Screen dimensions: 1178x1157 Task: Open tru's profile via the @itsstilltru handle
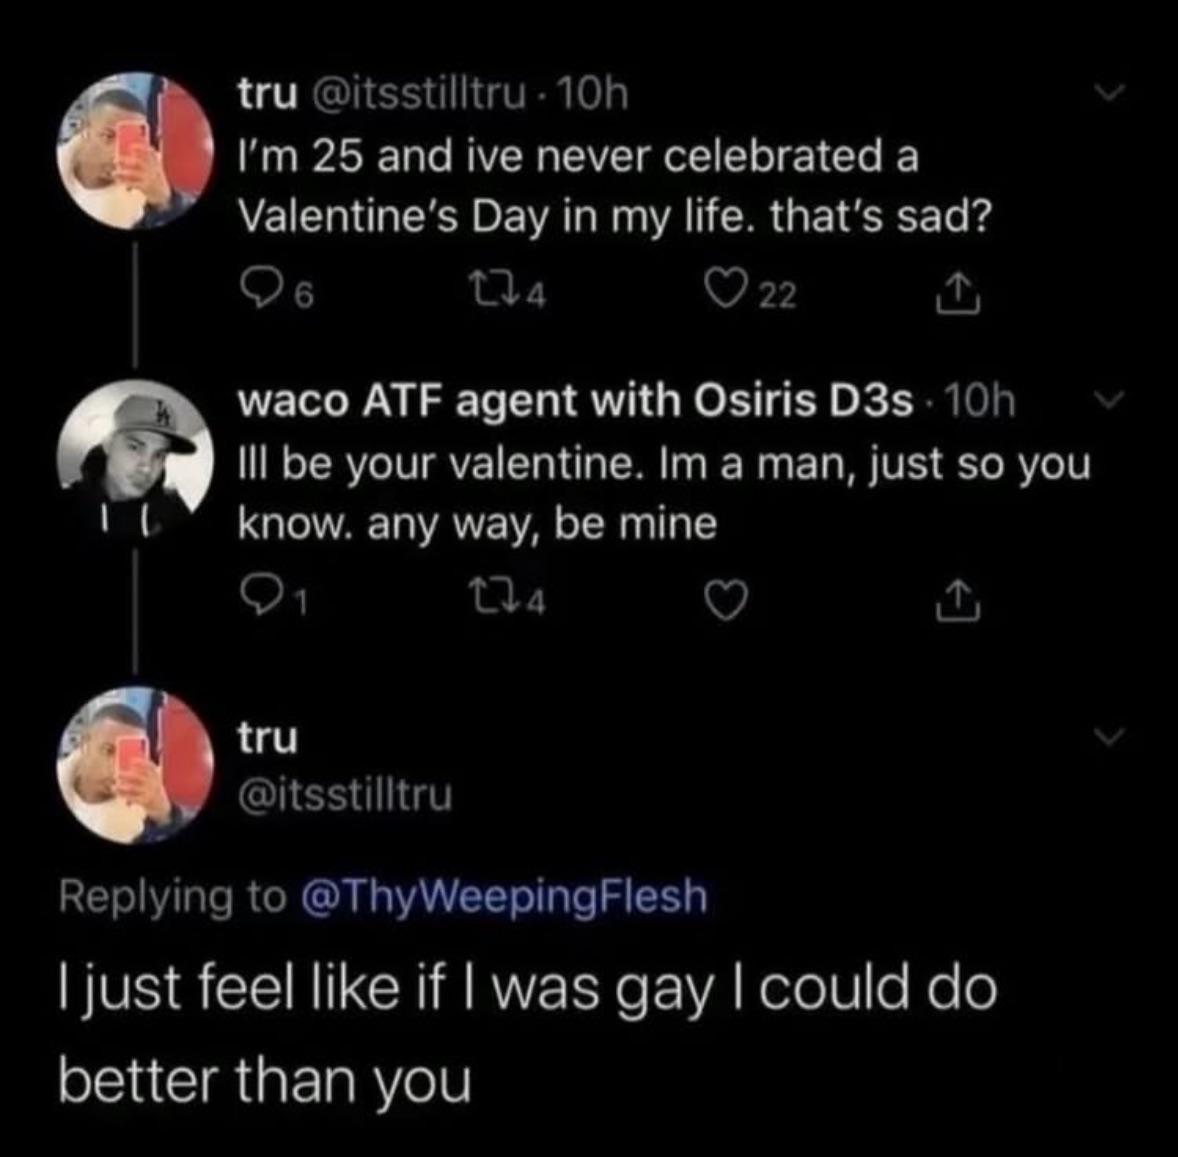[422, 95]
